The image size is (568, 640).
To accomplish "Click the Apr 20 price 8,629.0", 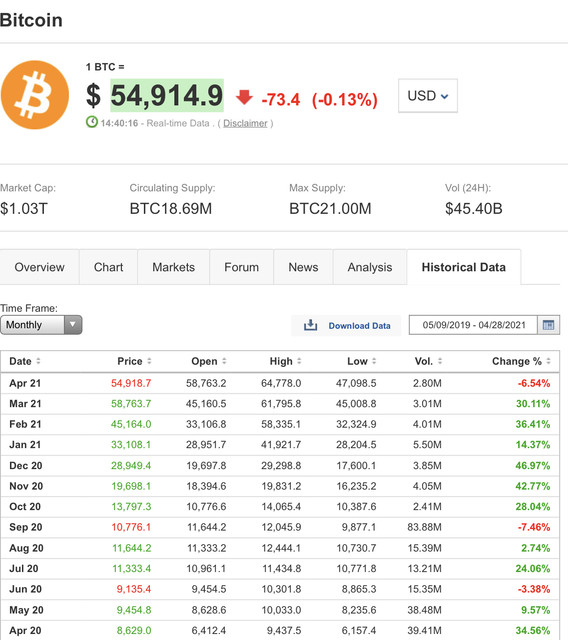I will 134,631.
